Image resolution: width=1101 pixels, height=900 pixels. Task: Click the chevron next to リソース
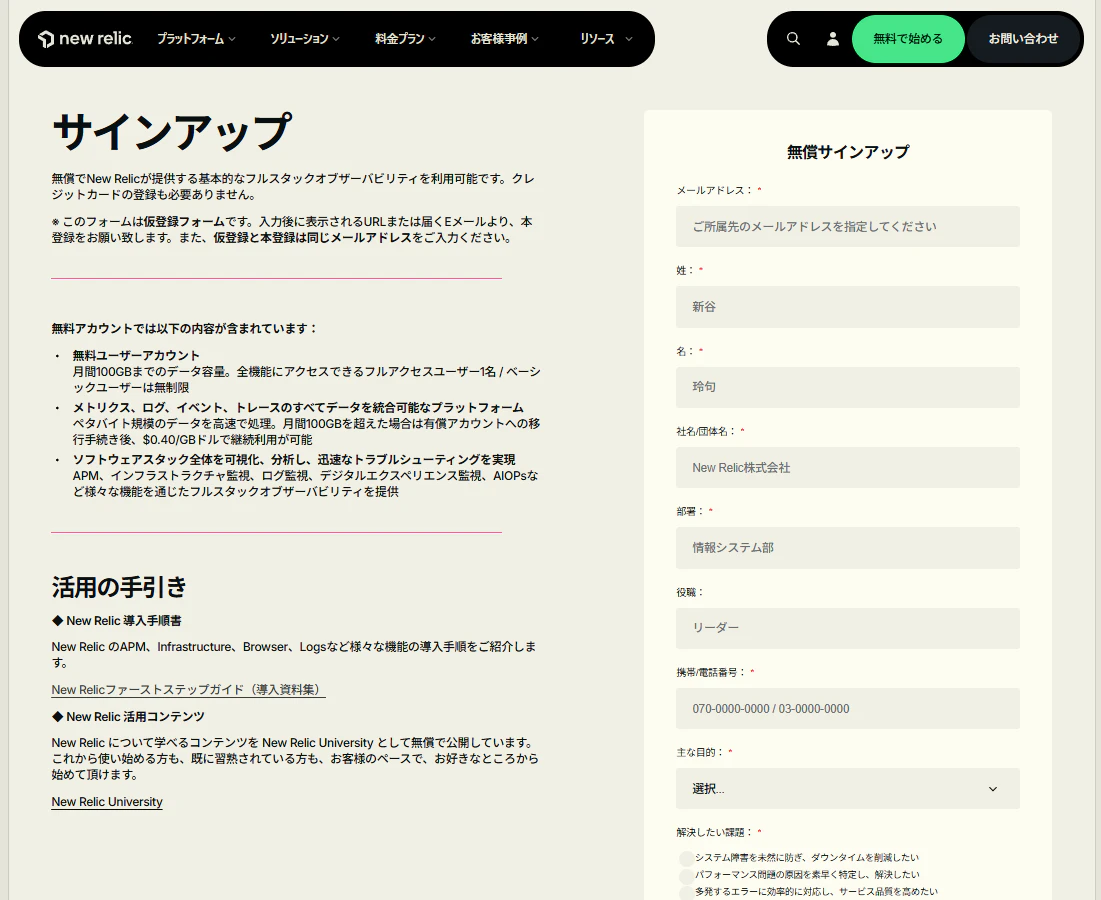click(628, 39)
